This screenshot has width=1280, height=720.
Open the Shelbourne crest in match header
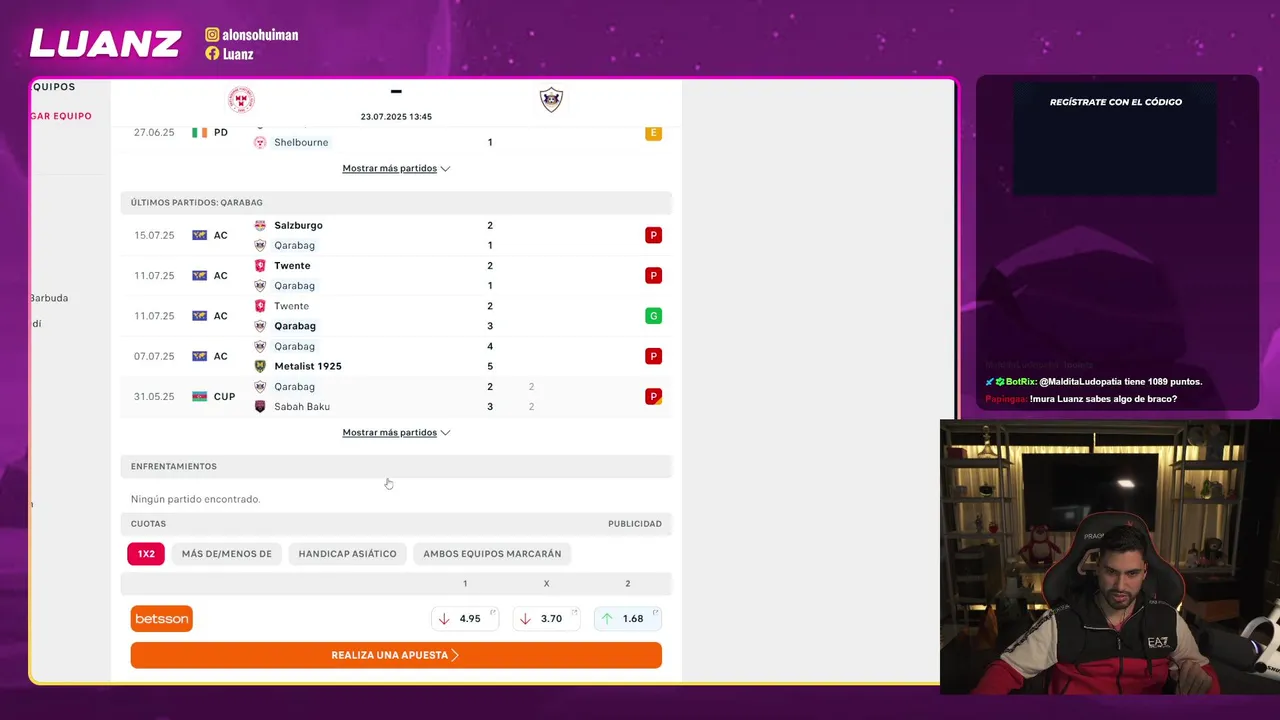coord(241,100)
